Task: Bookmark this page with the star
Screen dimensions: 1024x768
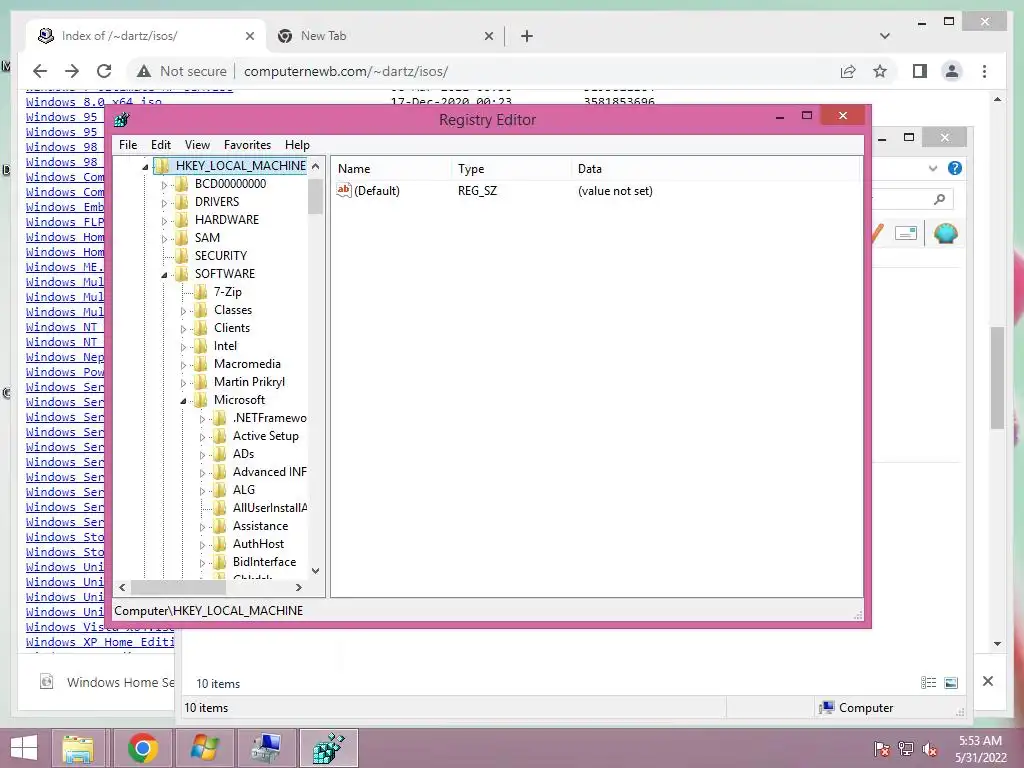Action: (880, 71)
